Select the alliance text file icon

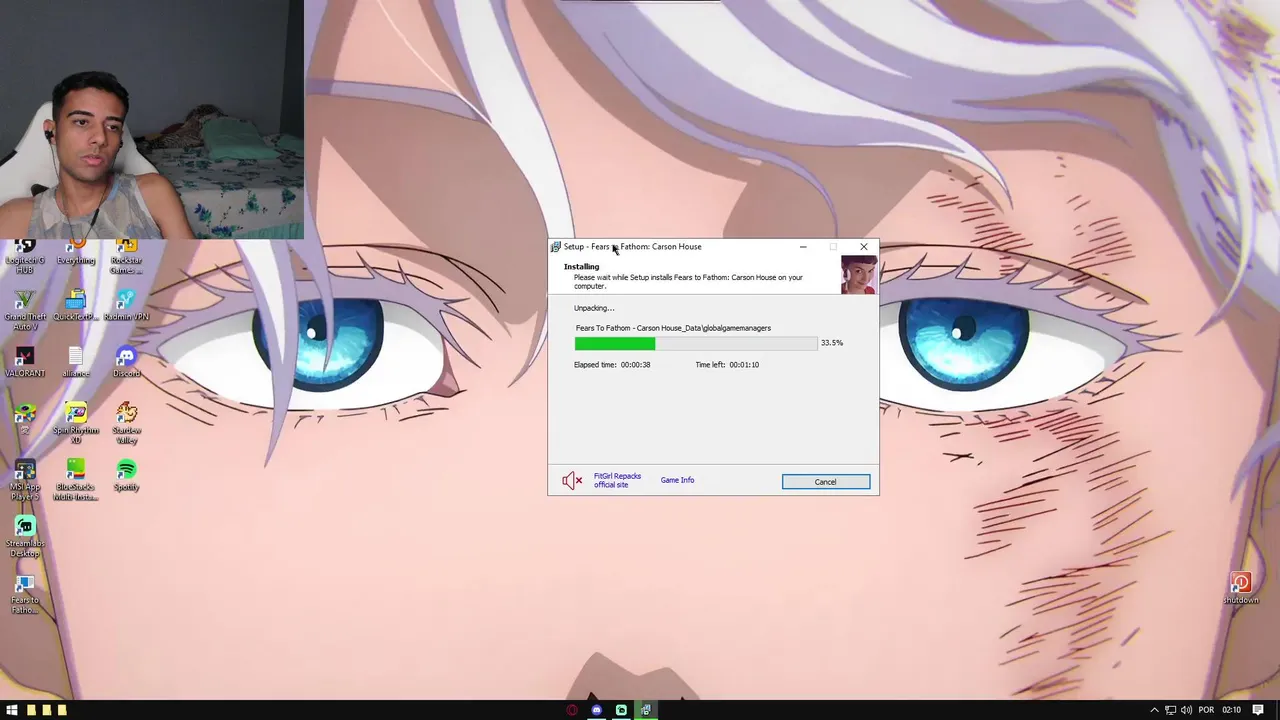tap(76, 362)
